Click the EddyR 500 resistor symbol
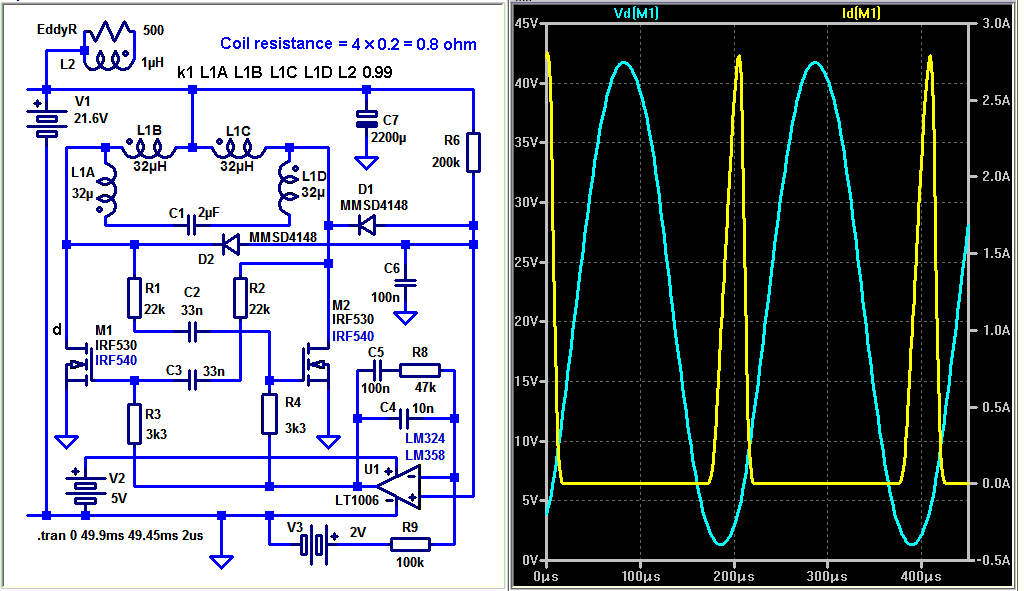1024x591 pixels. coord(110,32)
